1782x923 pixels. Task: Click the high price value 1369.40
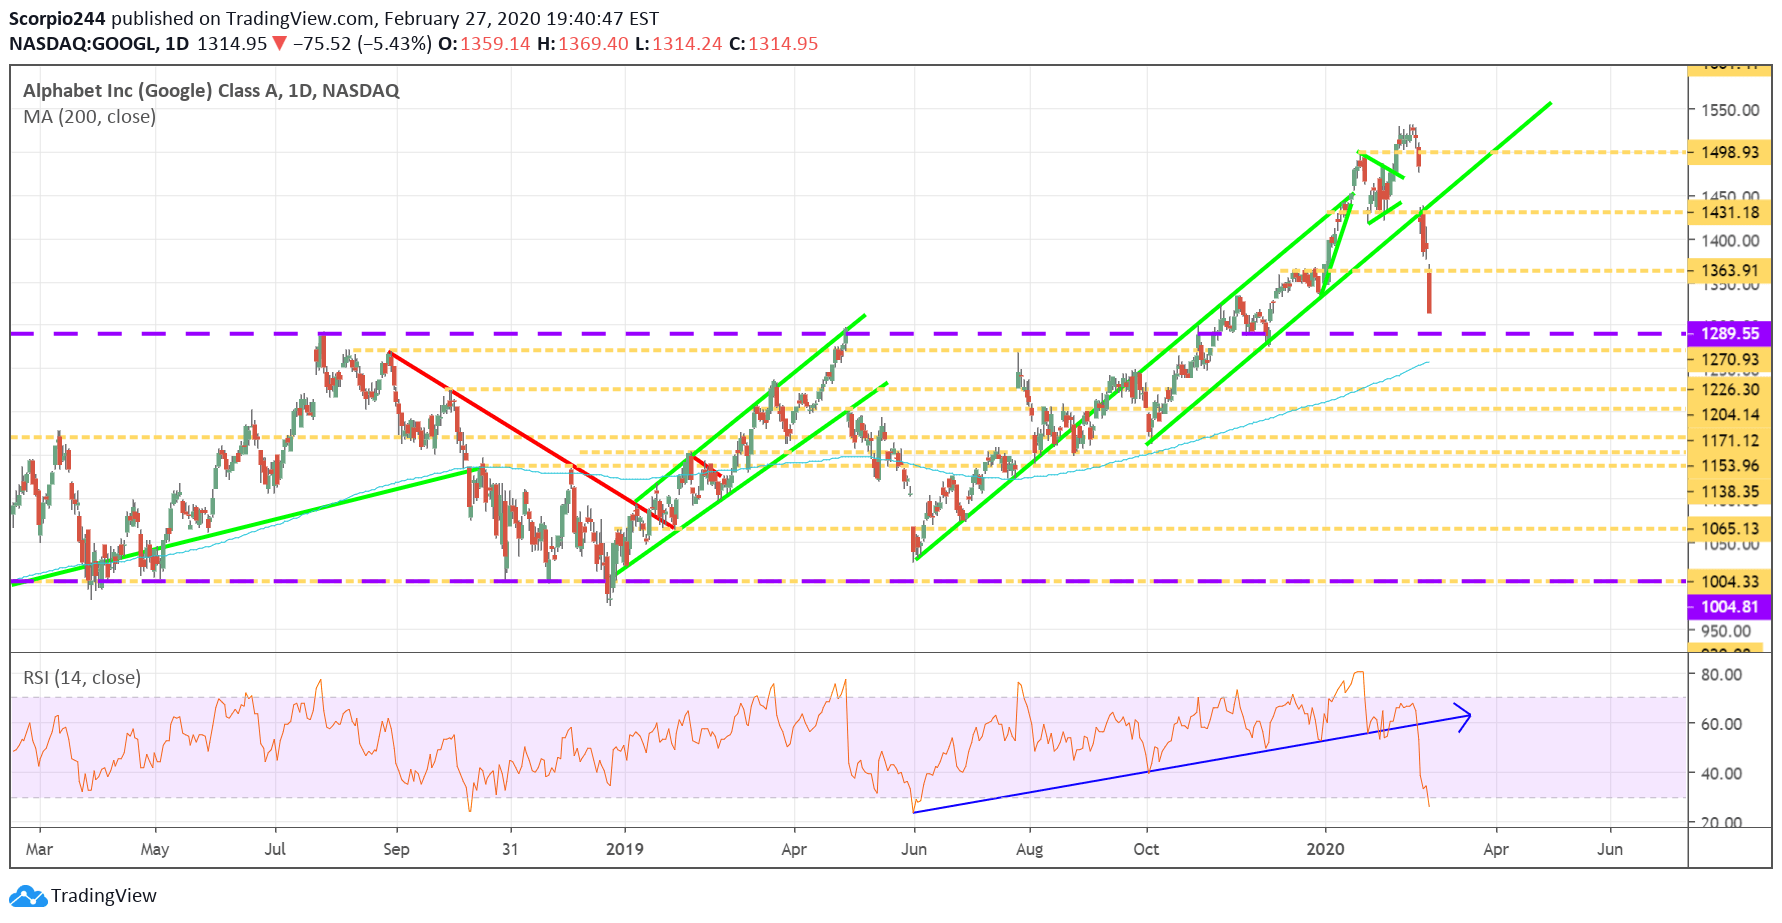[x=593, y=44]
